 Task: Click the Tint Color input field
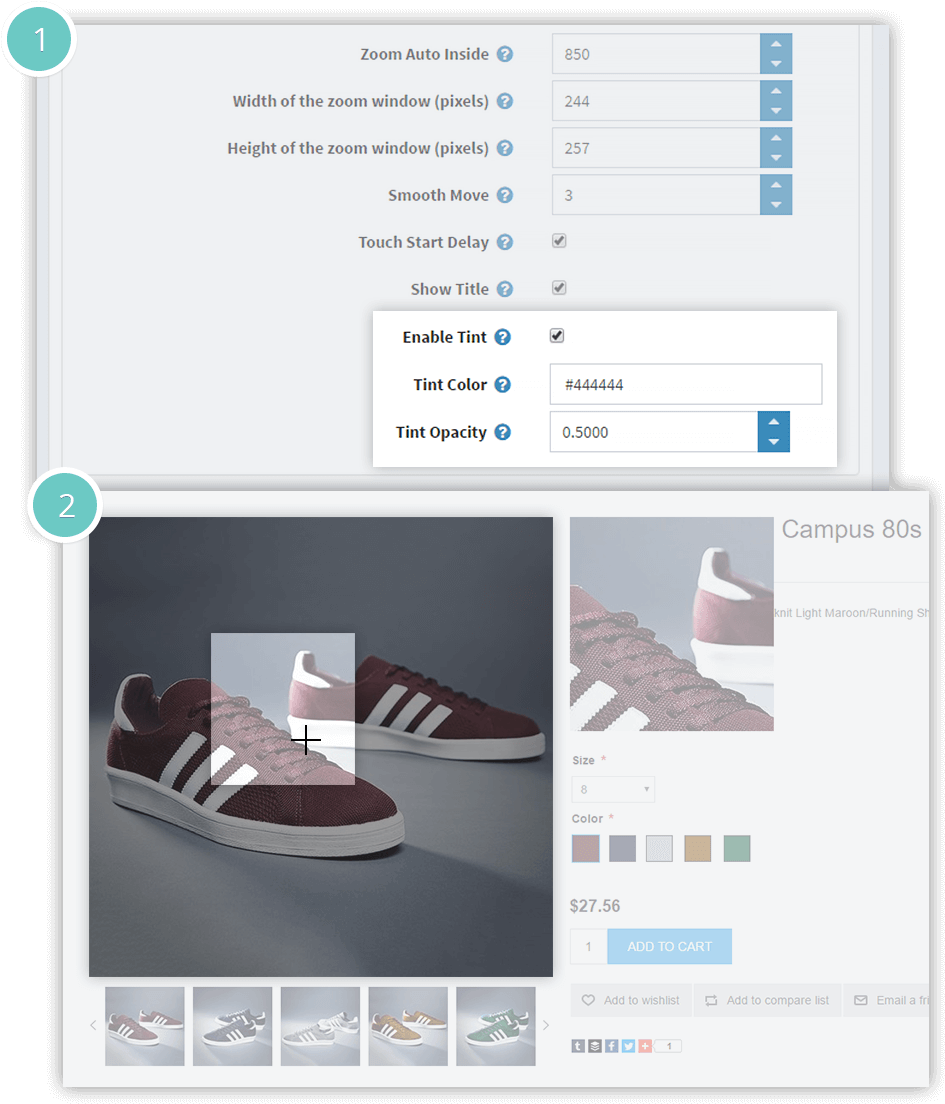click(685, 384)
